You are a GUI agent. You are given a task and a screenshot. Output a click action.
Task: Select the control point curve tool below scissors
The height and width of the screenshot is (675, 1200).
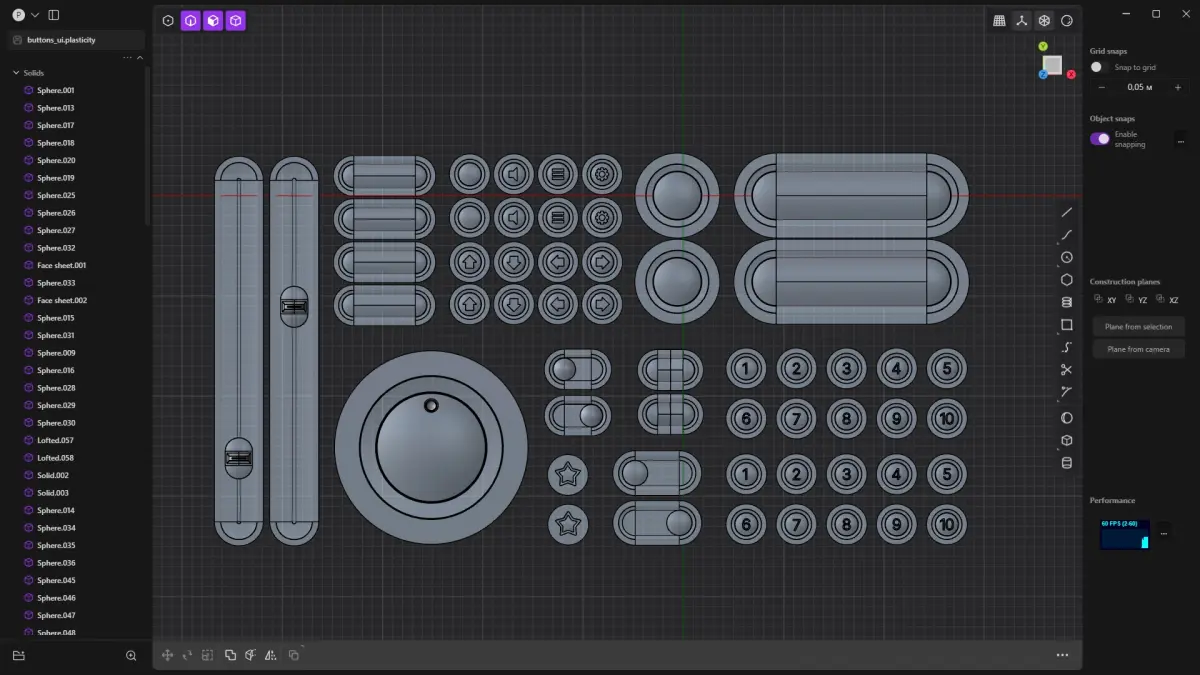1067,392
